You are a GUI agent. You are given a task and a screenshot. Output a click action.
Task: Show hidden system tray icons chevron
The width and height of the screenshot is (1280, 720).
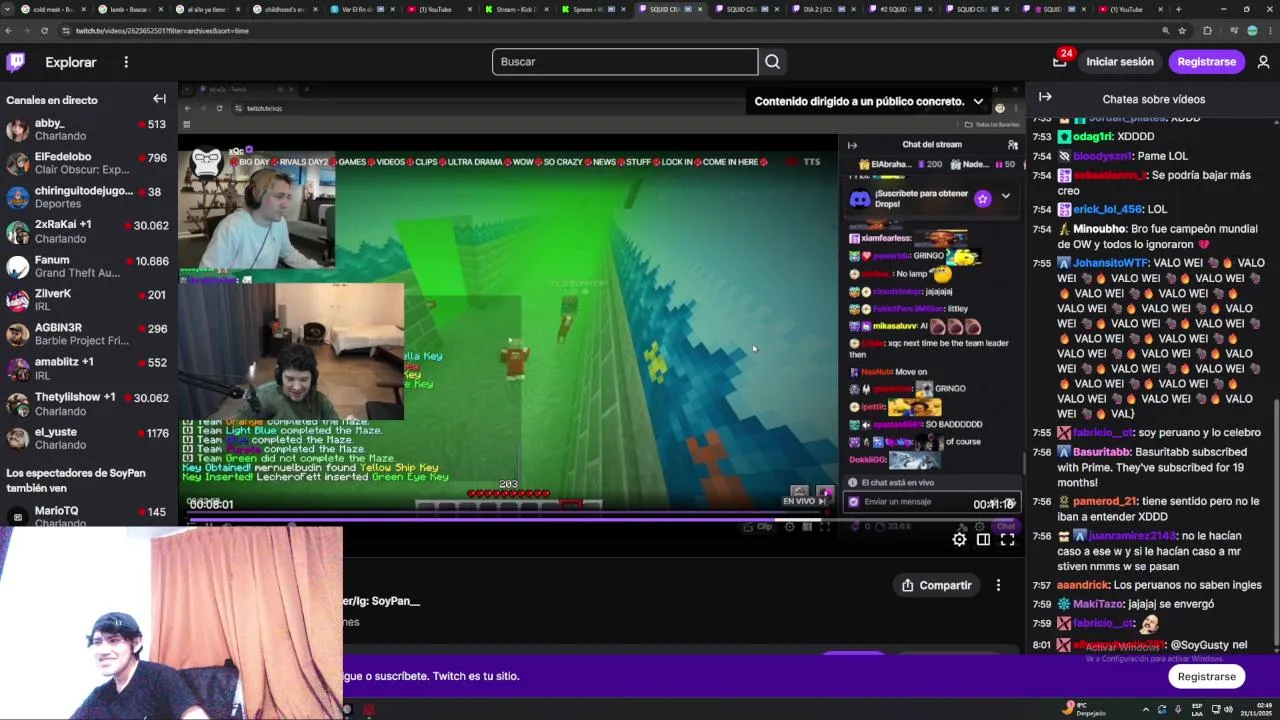tap(1146, 709)
